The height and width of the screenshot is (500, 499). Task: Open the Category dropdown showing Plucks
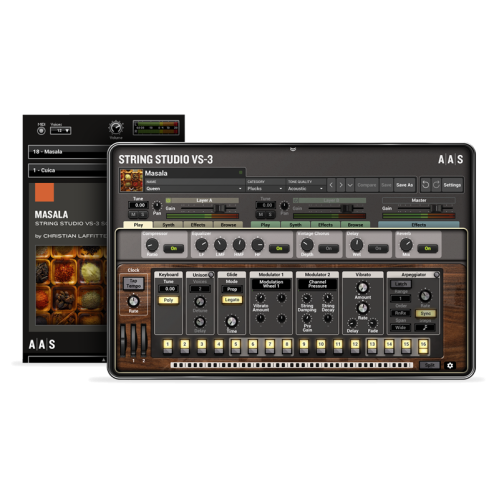tap(265, 189)
